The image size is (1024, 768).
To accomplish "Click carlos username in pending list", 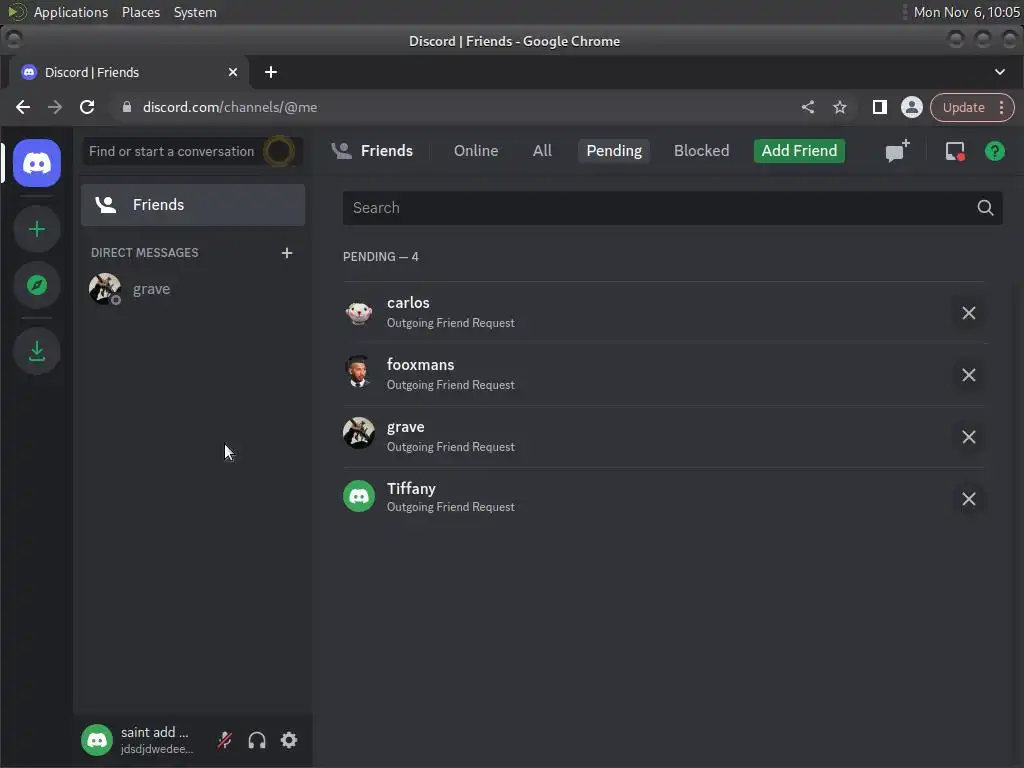I will pyautogui.click(x=408, y=302).
